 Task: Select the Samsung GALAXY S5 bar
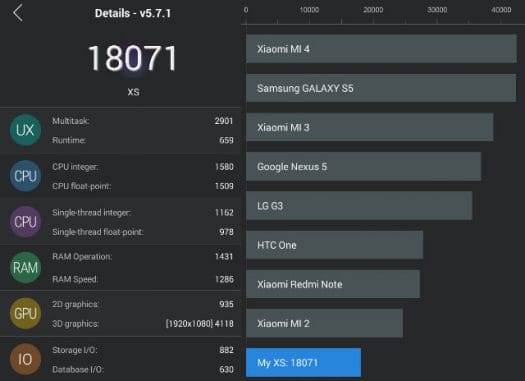point(381,88)
